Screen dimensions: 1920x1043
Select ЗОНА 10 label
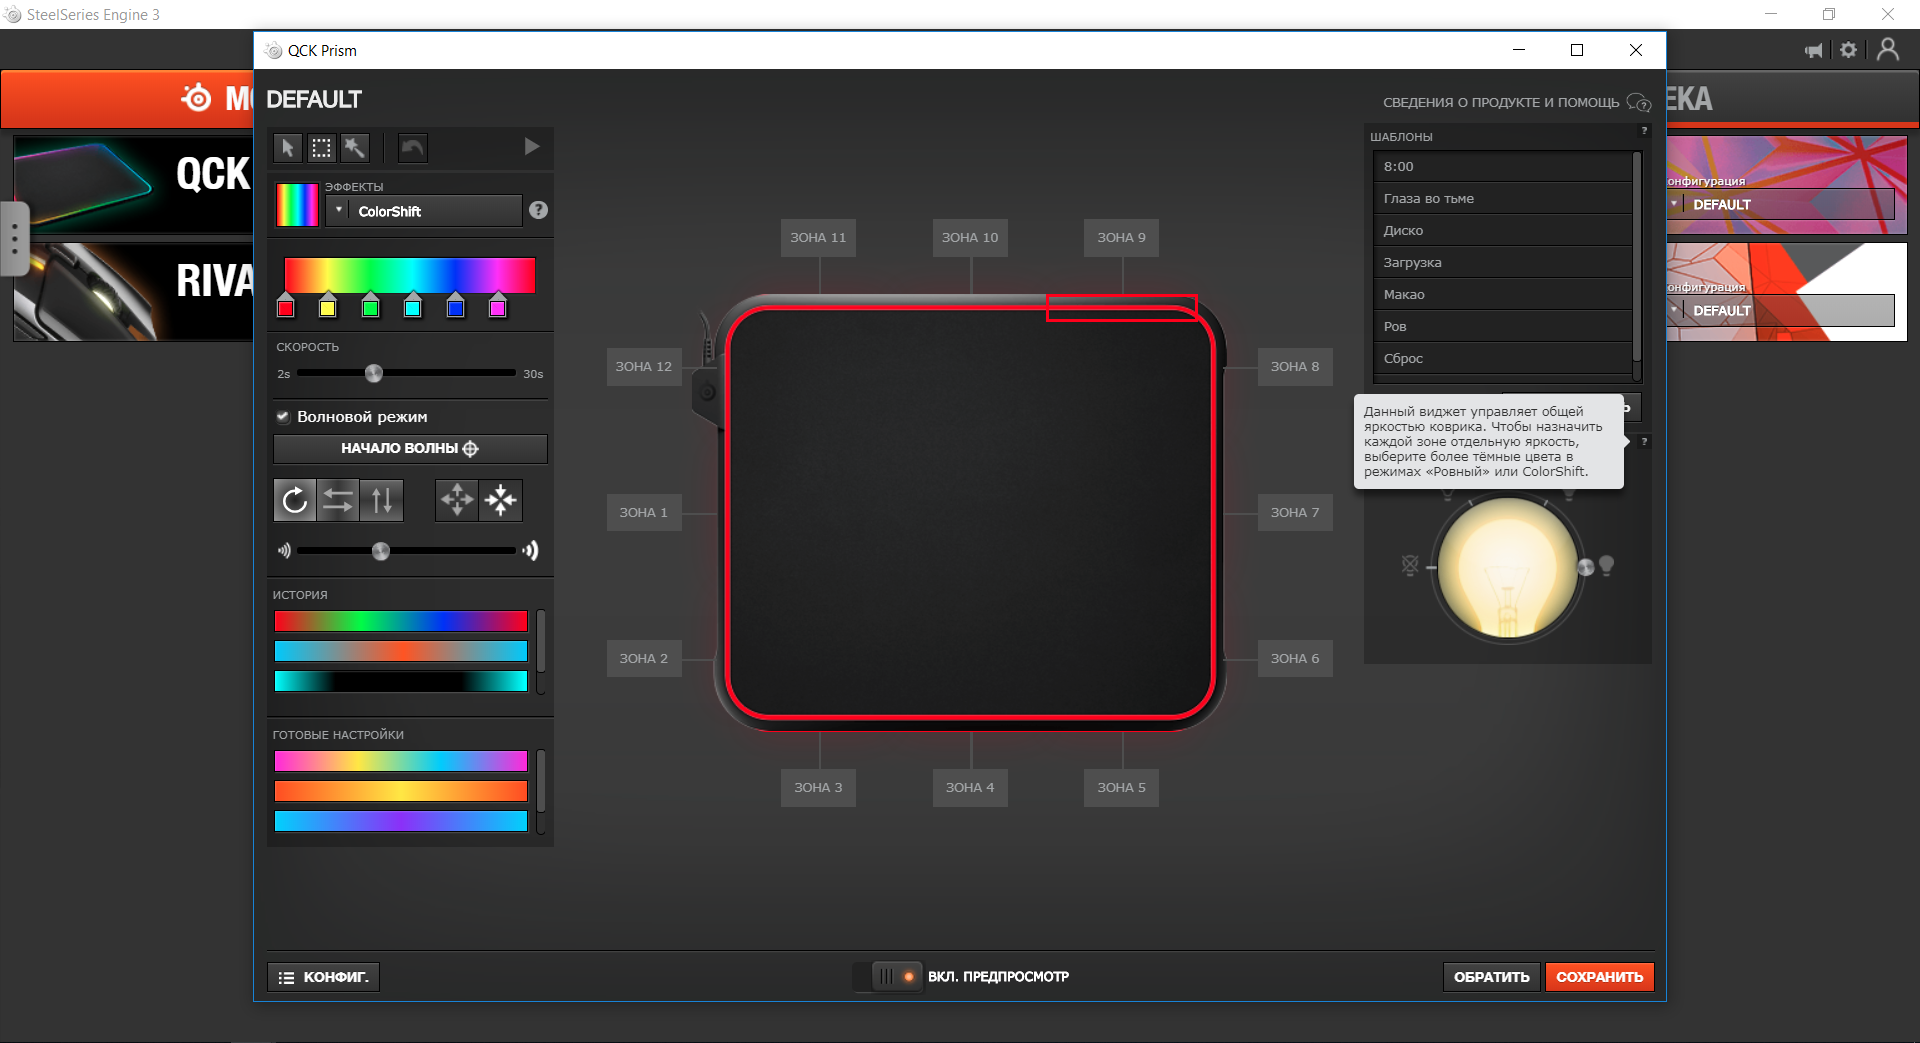[970, 237]
